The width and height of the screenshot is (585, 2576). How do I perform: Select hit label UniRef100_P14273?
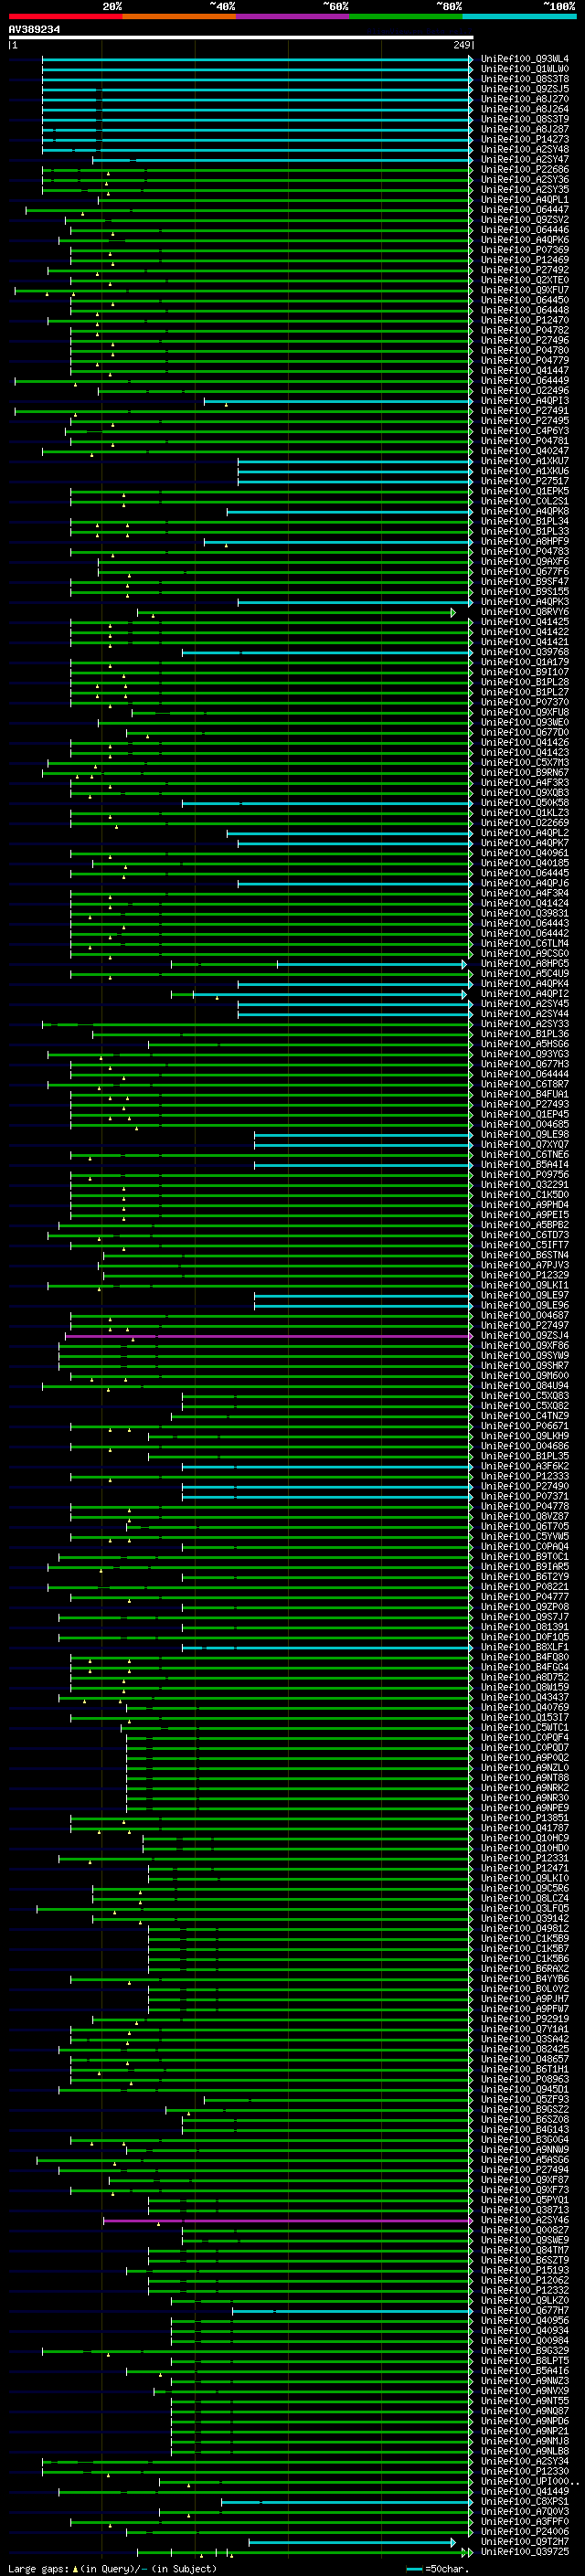pos(525,139)
